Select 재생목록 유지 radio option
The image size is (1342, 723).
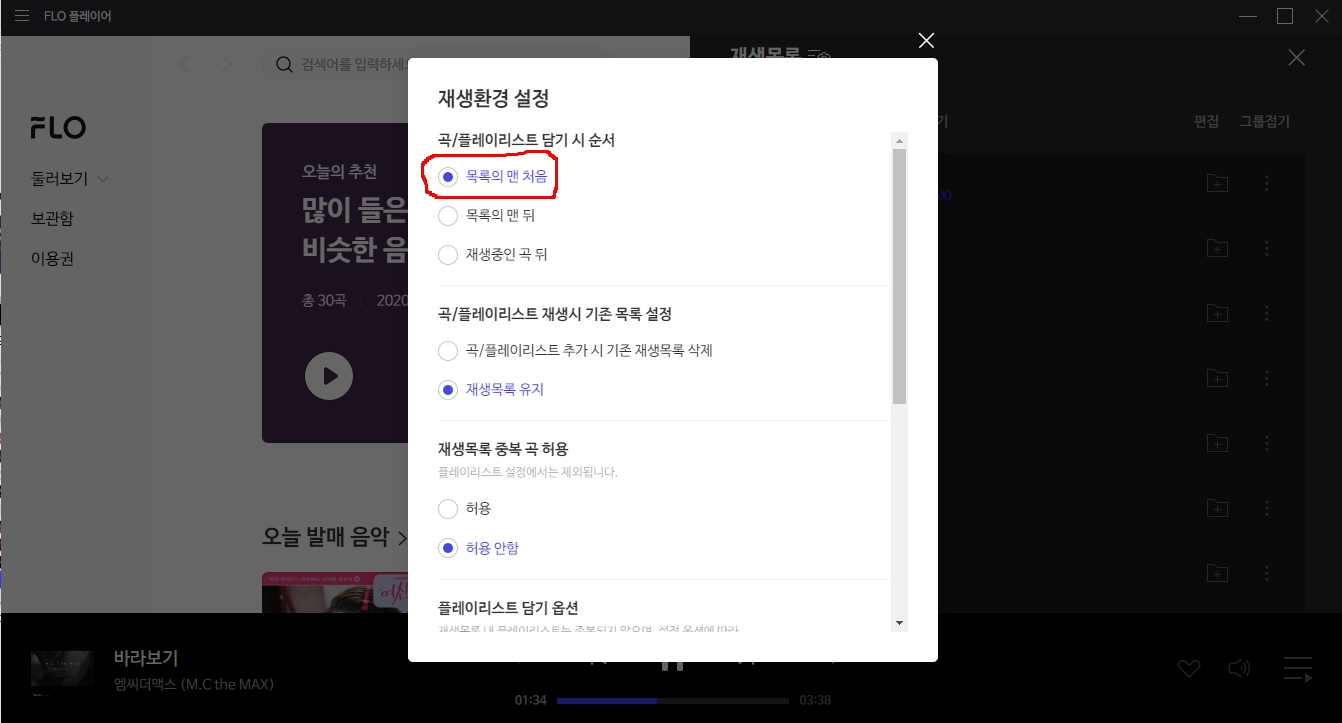448,390
